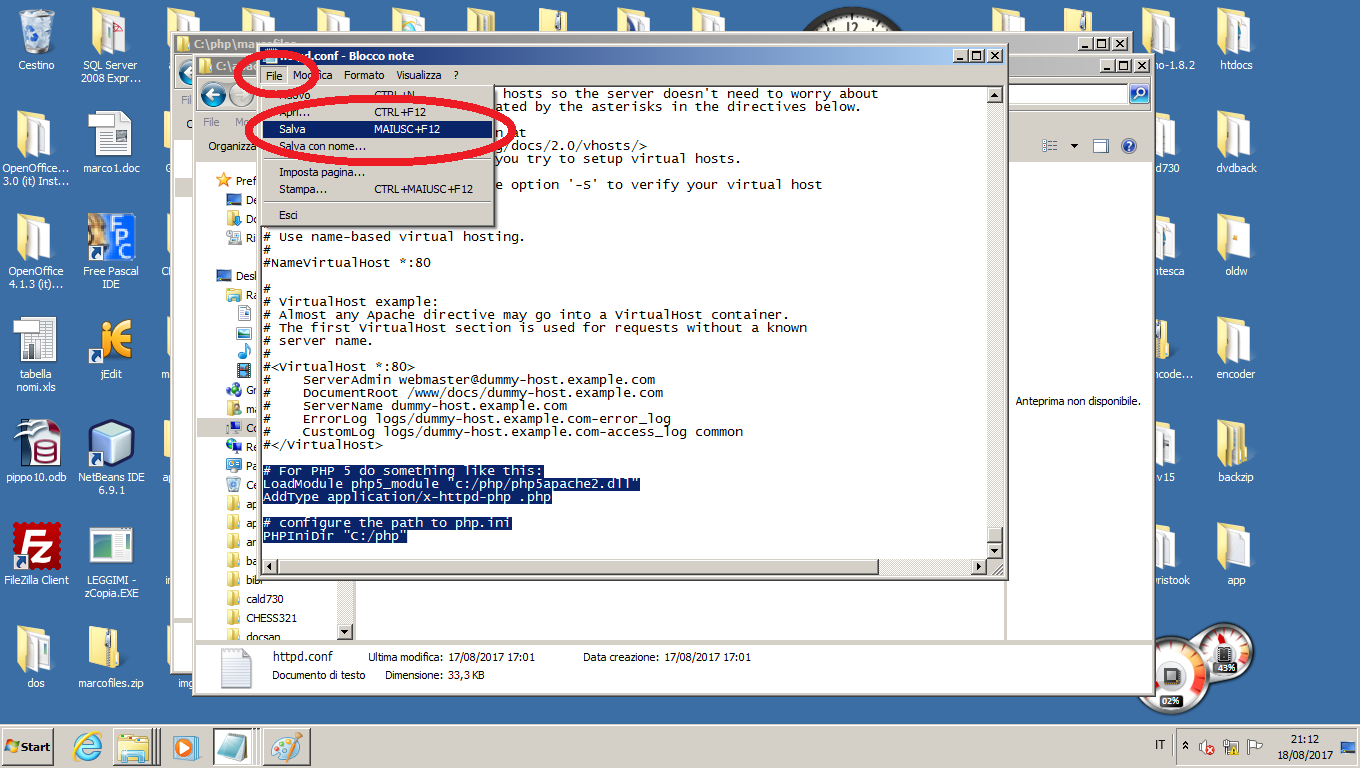1360x768 pixels.
Task: Click Salva in the File menu
Action: point(294,129)
